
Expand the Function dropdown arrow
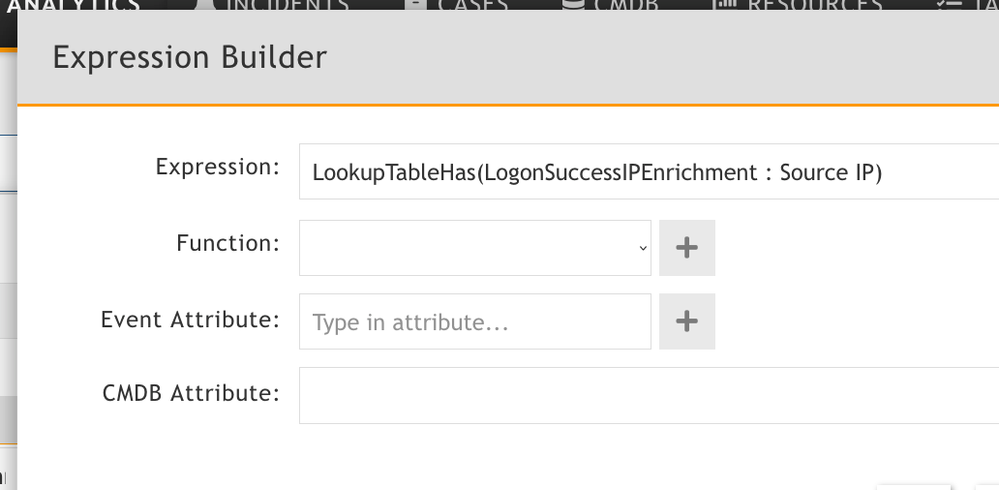[643, 248]
